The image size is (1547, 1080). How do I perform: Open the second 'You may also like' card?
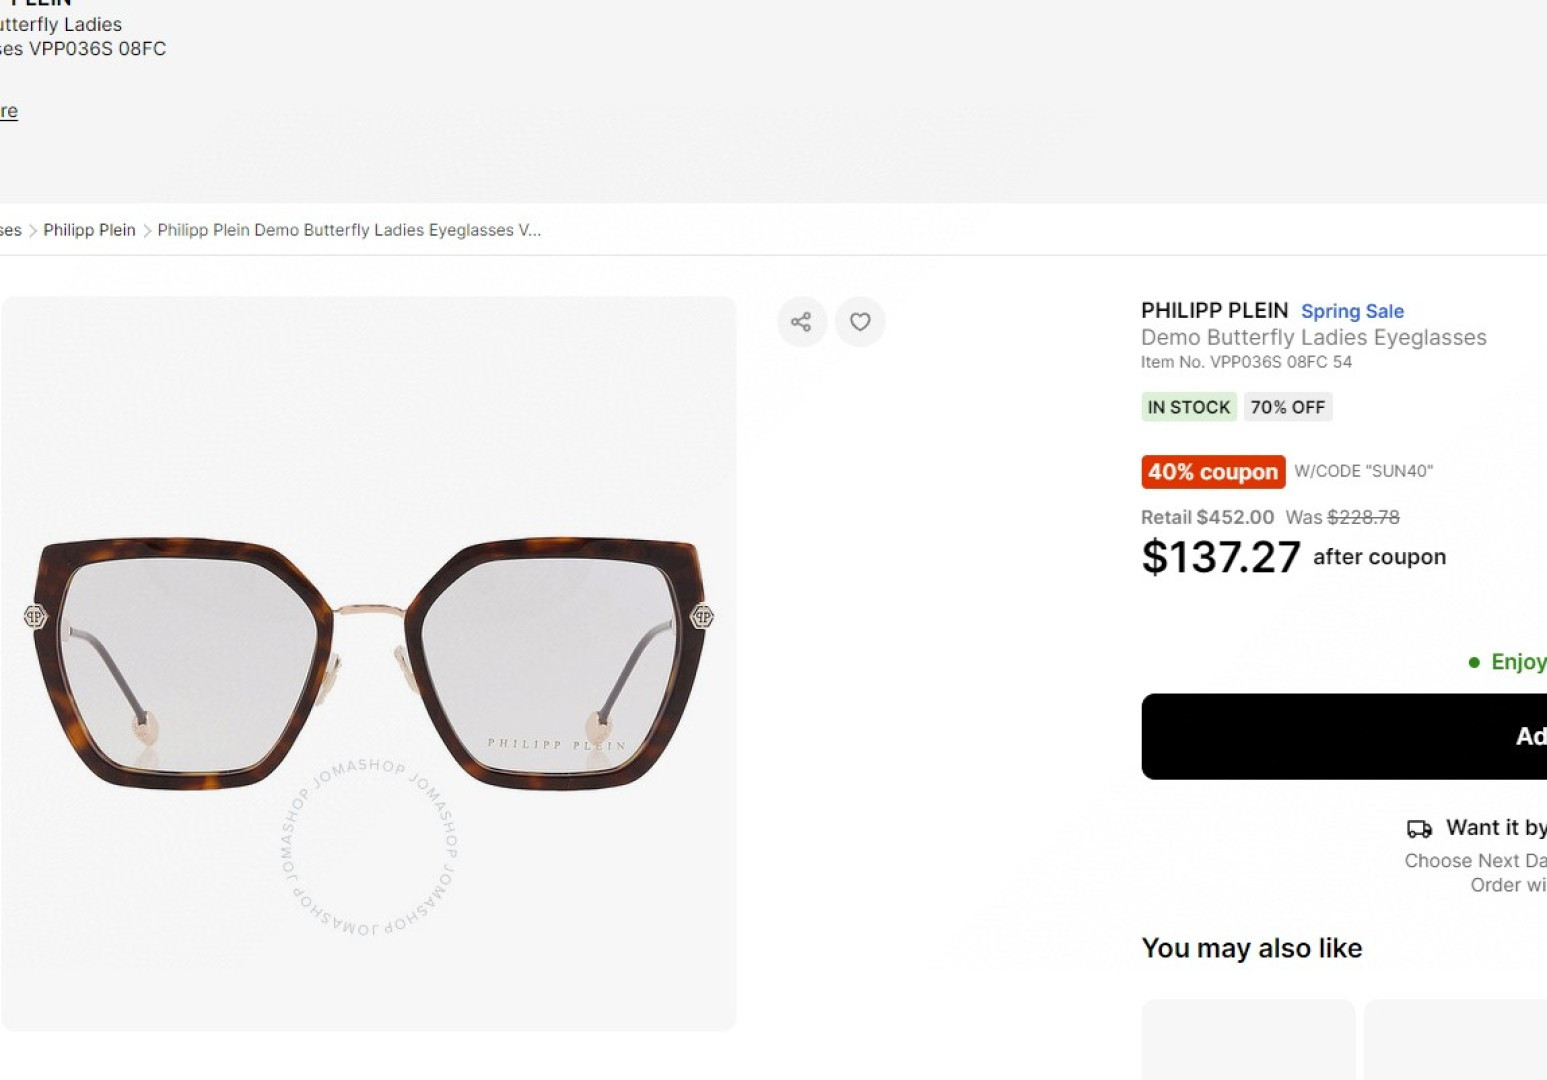coord(1456,1040)
